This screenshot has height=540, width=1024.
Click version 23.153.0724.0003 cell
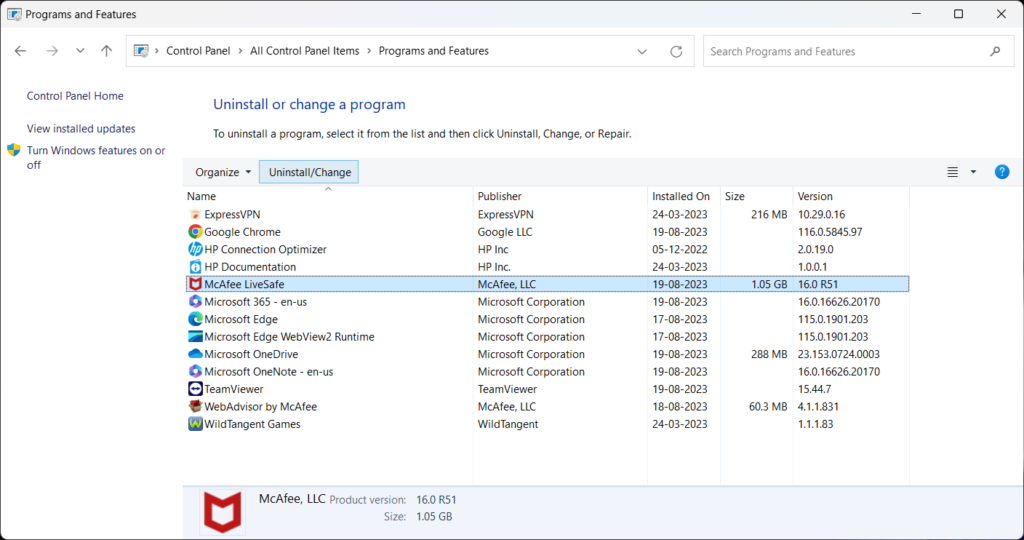point(839,354)
